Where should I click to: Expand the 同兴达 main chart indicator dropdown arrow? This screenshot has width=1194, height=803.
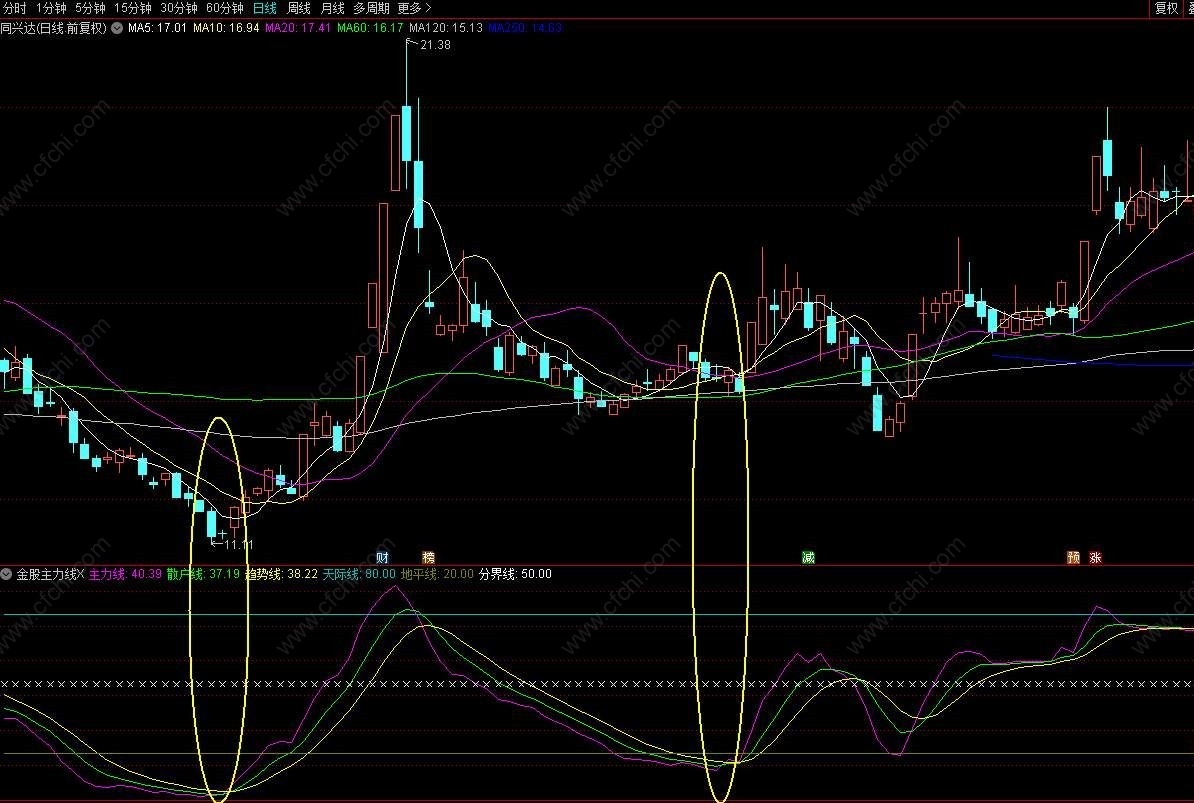pyautogui.click(x=117, y=28)
